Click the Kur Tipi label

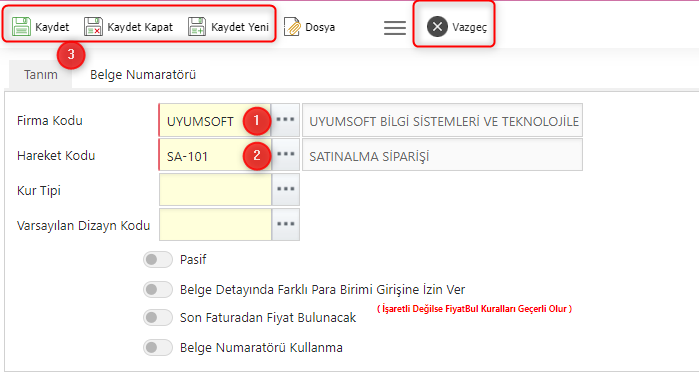click(39, 191)
